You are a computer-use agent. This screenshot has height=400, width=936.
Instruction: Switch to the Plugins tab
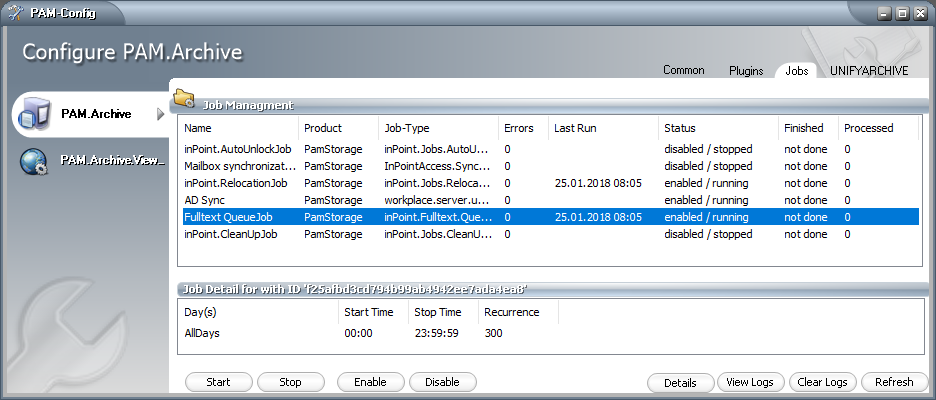tap(746, 71)
